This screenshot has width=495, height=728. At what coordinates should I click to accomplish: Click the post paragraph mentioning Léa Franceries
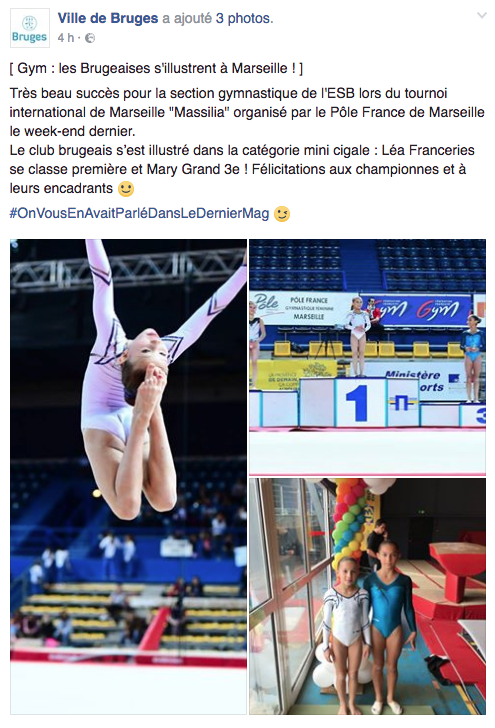(x=242, y=169)
